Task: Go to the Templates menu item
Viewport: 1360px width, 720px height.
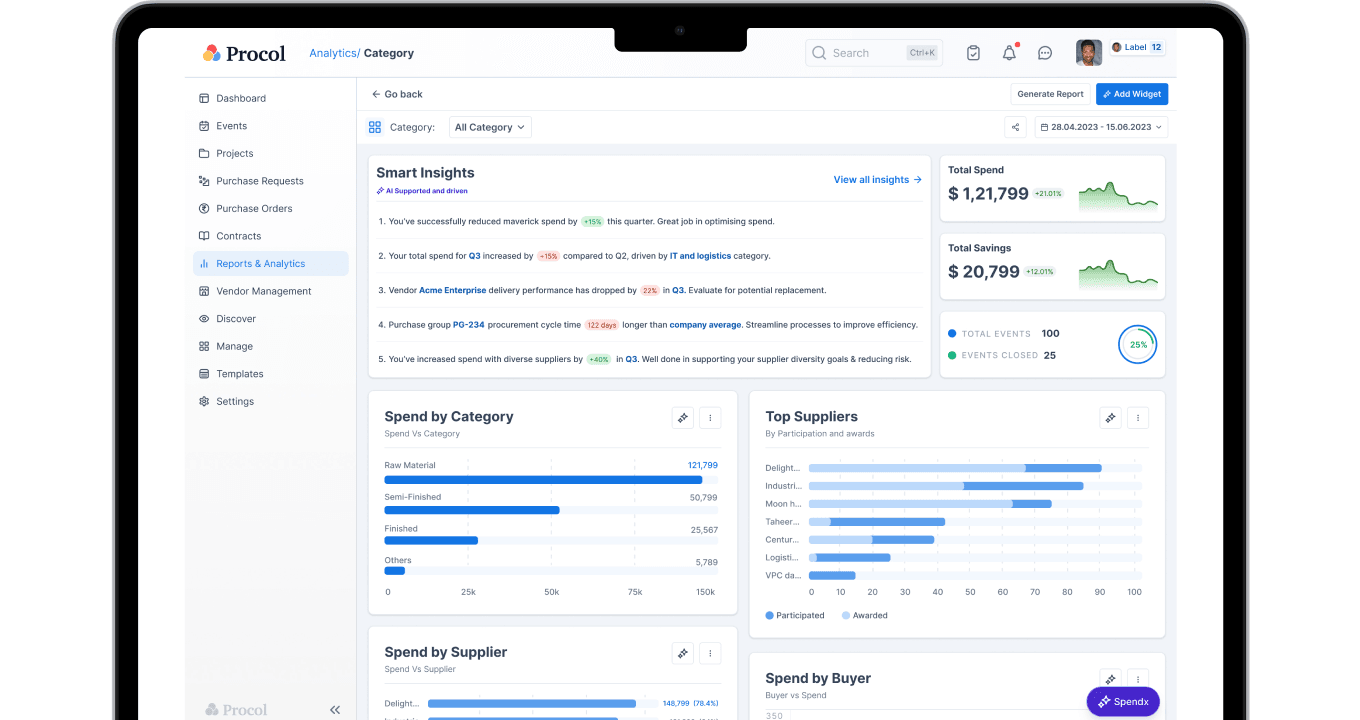Action: click(238, 373)
